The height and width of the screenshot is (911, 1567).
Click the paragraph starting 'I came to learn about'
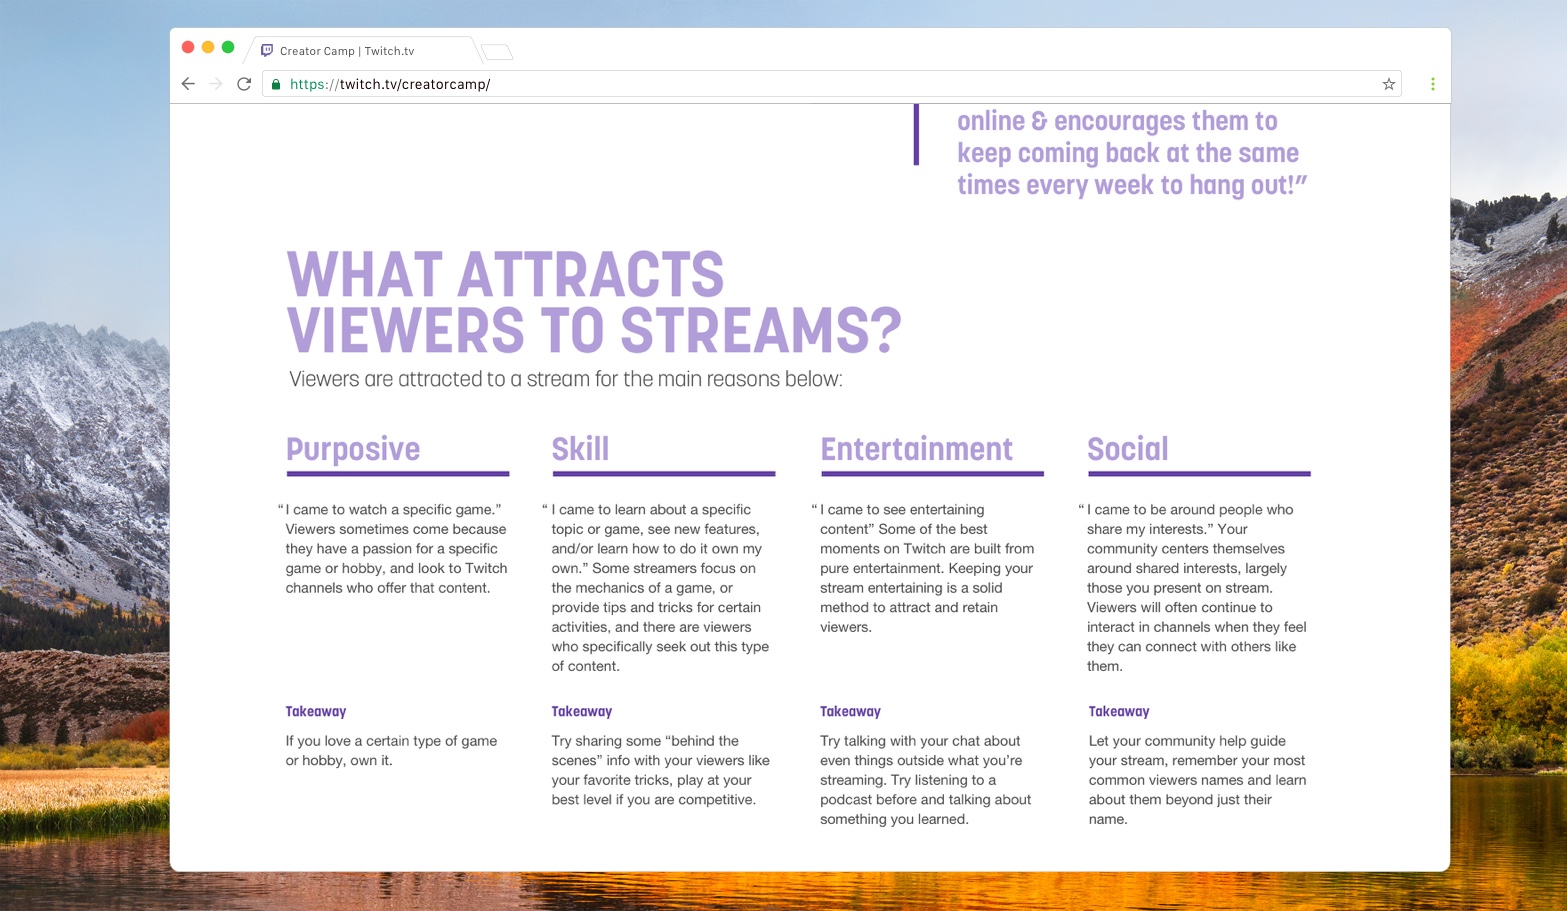point(658,587)
